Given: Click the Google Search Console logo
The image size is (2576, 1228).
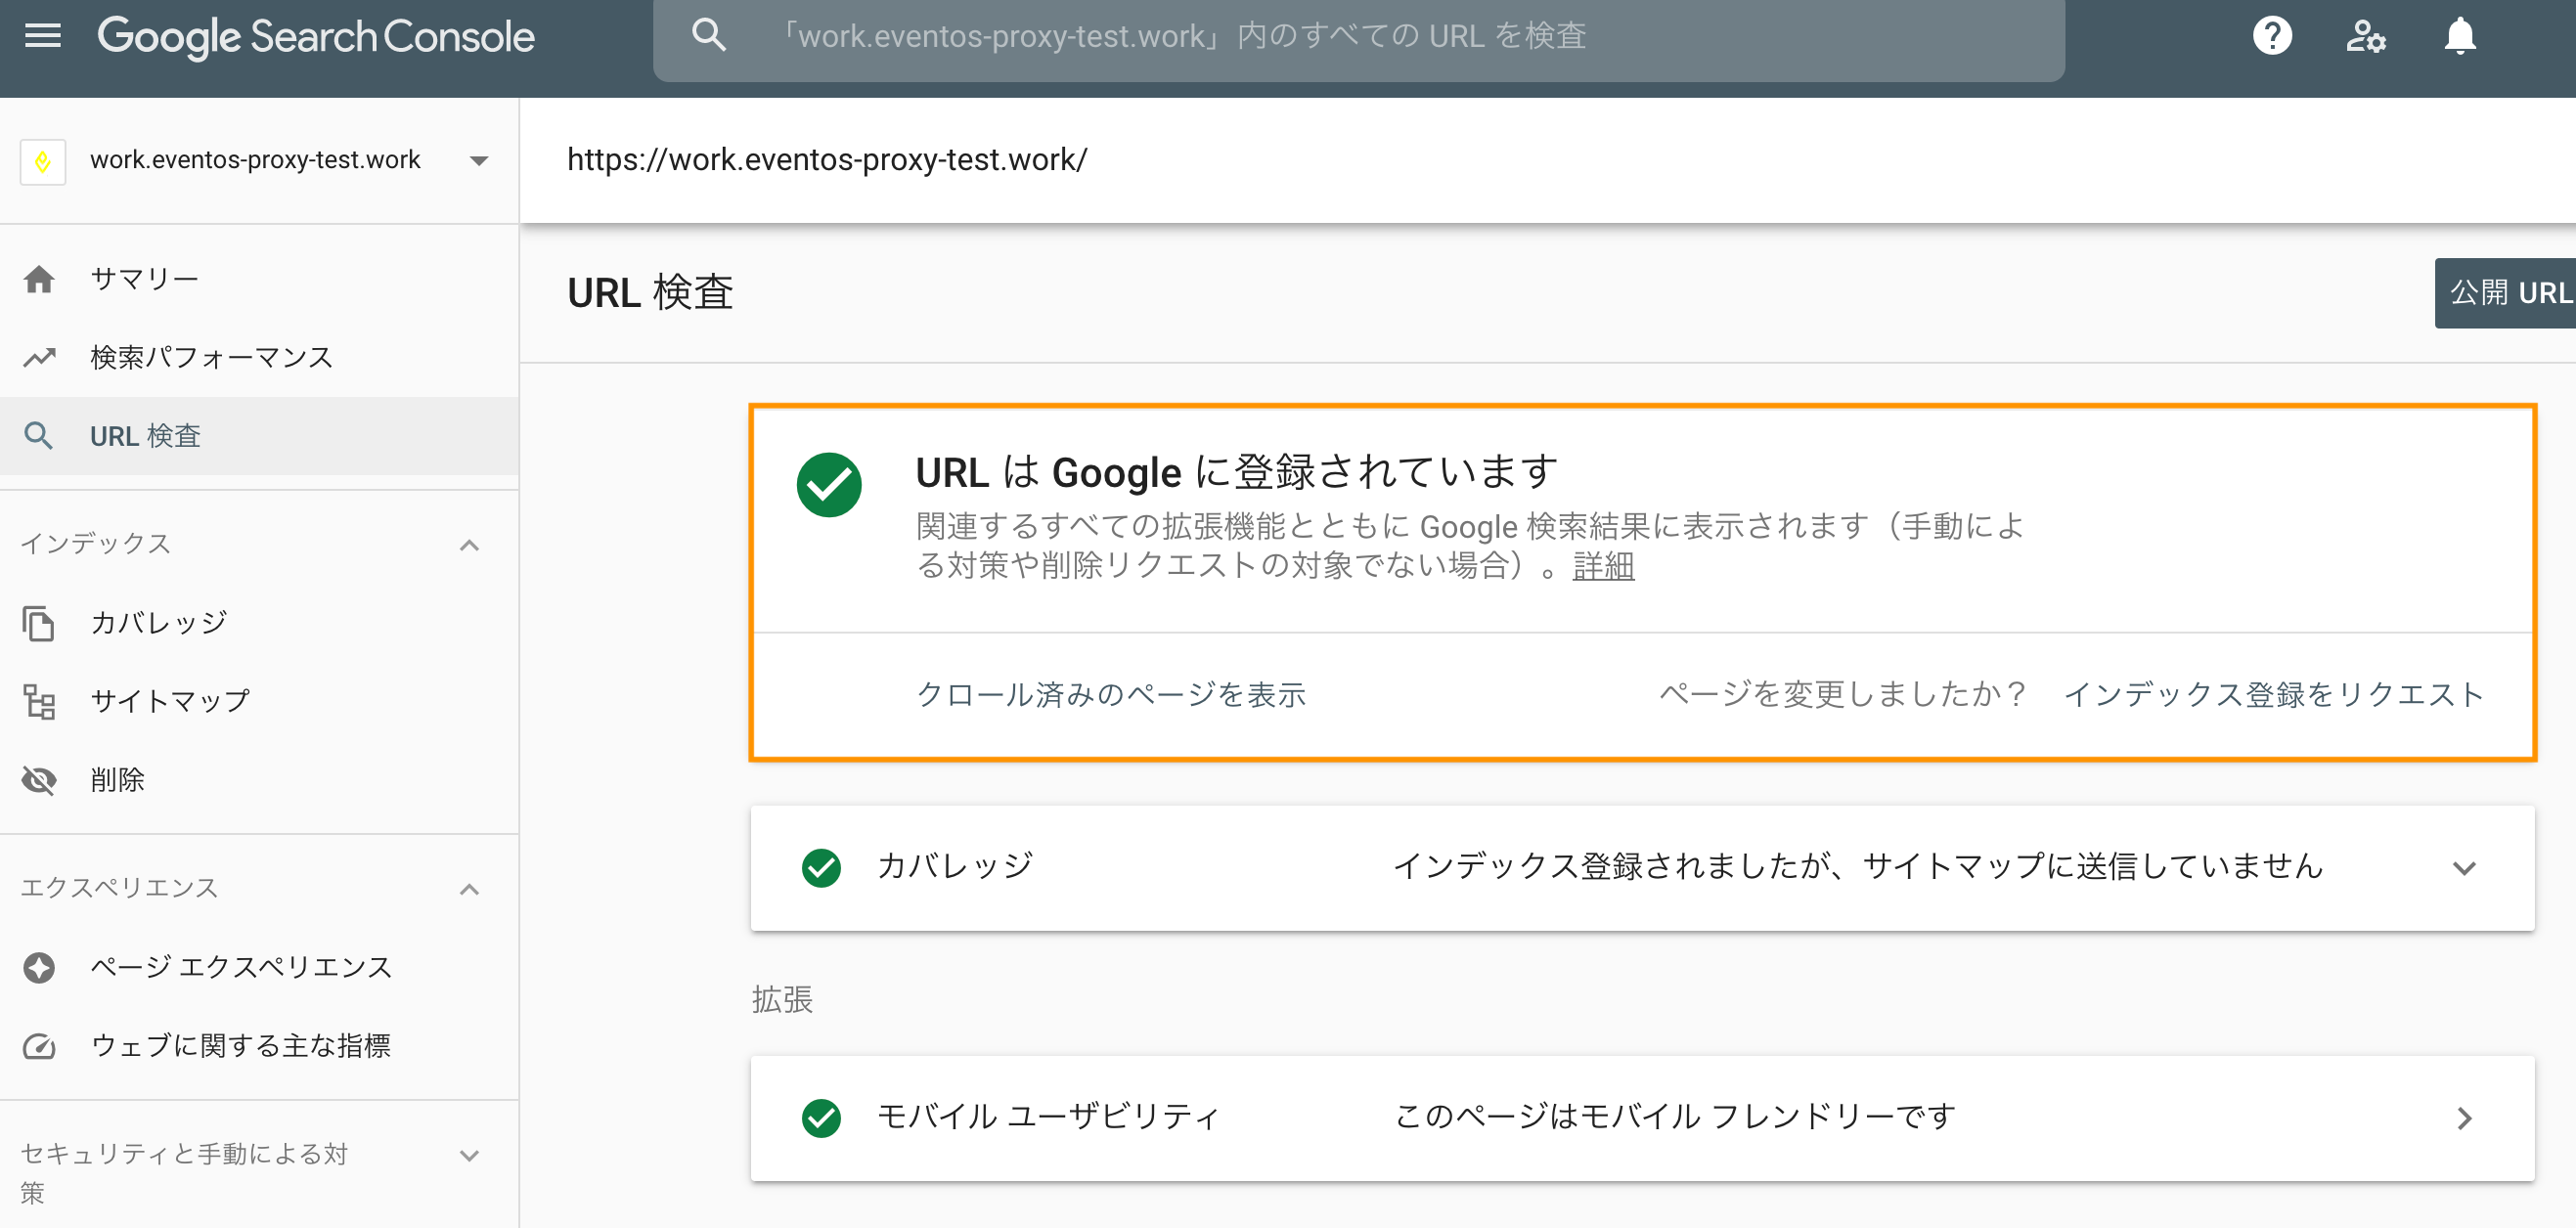Looking at the screenshot, I should [x=316, y=37].
